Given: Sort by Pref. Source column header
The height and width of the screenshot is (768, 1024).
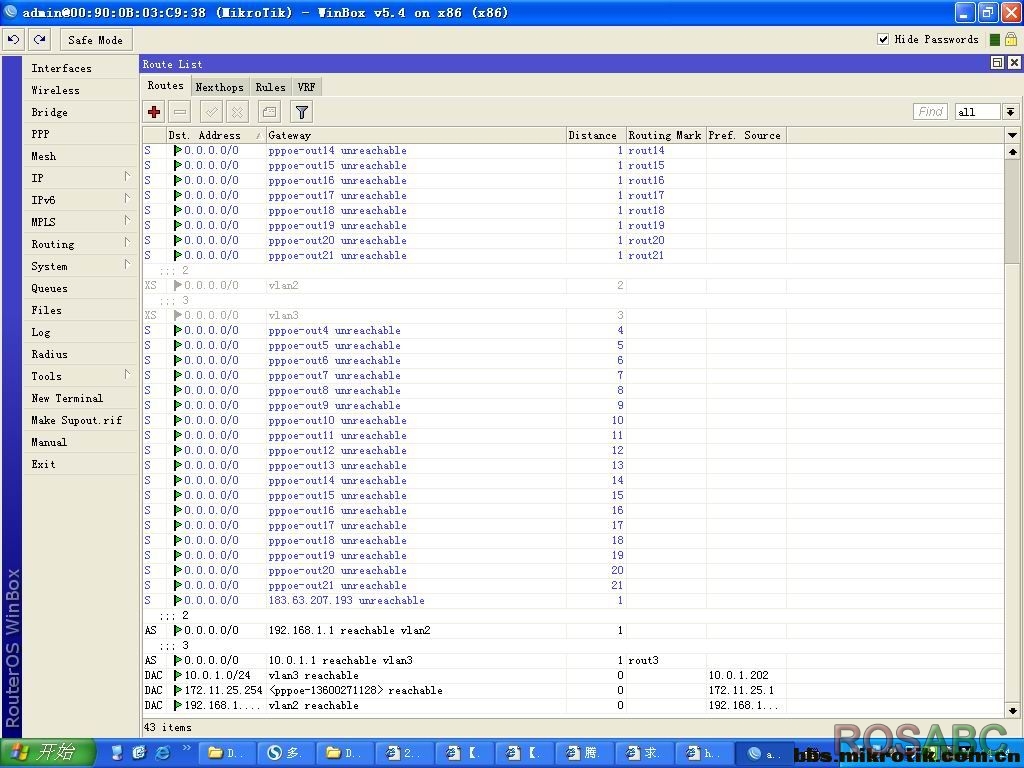Looking at the screenshot, I should click(x=746, y=135).
